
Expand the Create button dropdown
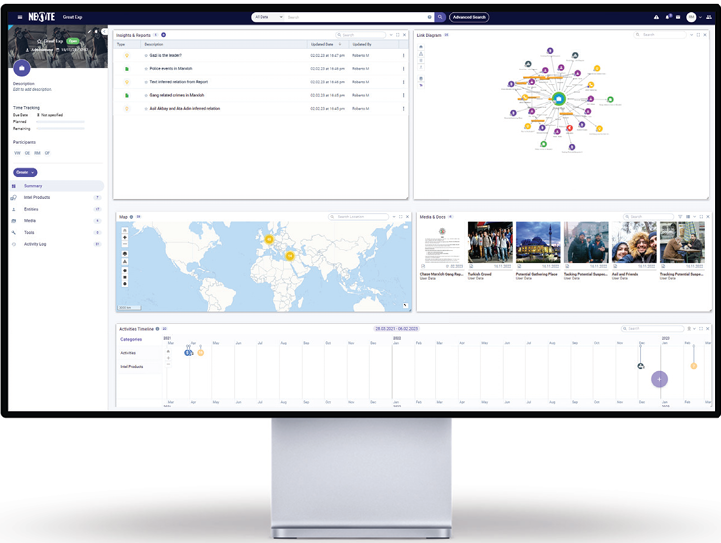coord(25,172)
